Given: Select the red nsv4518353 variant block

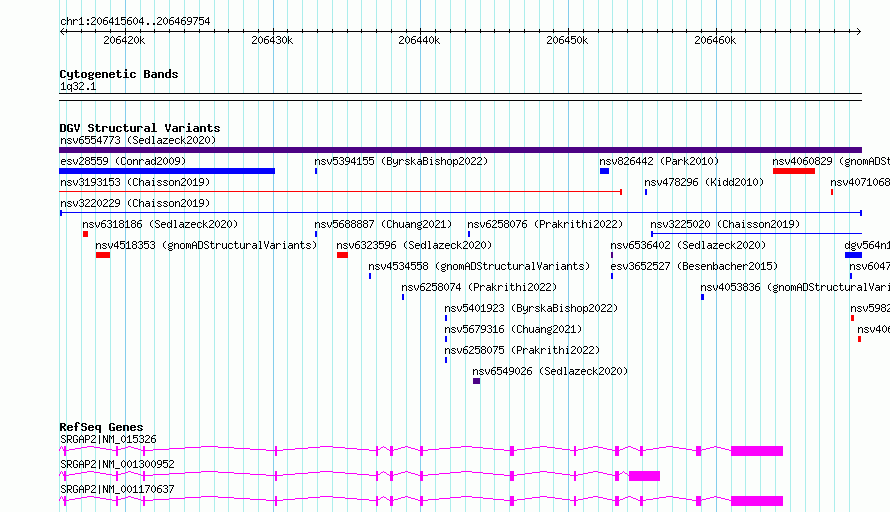Looking at the screenshot, I should click(103, 255).
